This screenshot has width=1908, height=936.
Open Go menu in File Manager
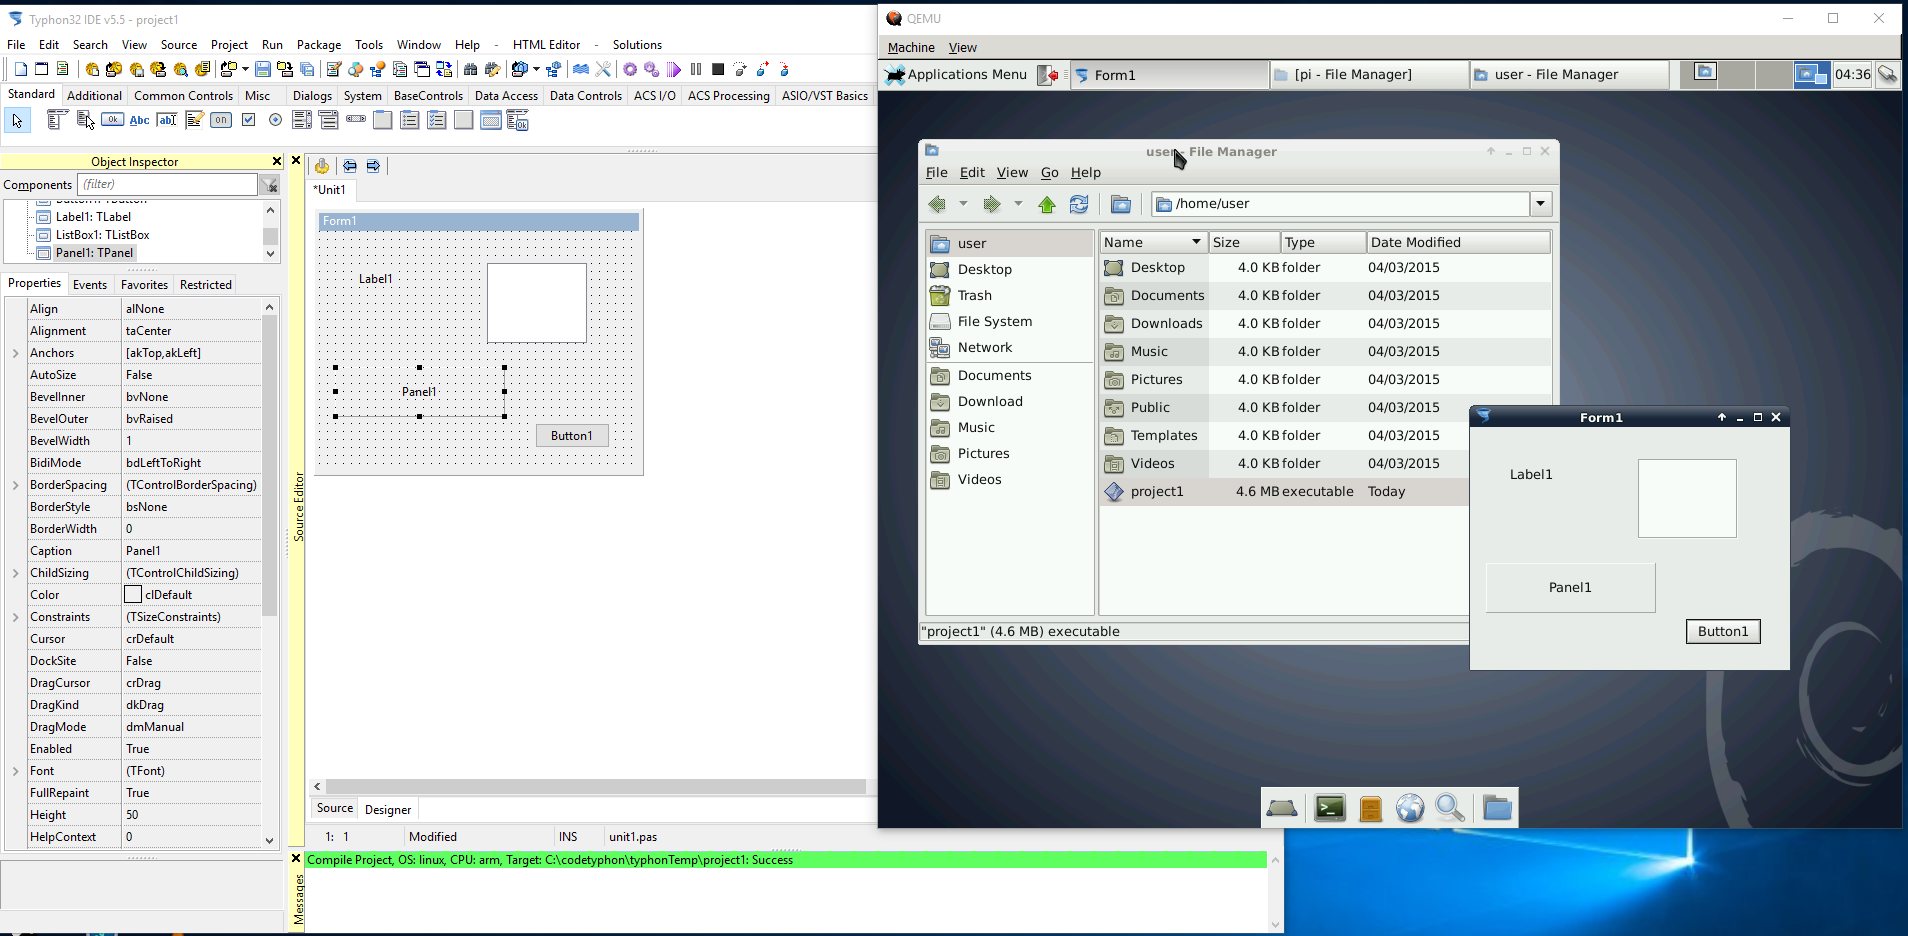1050,173
